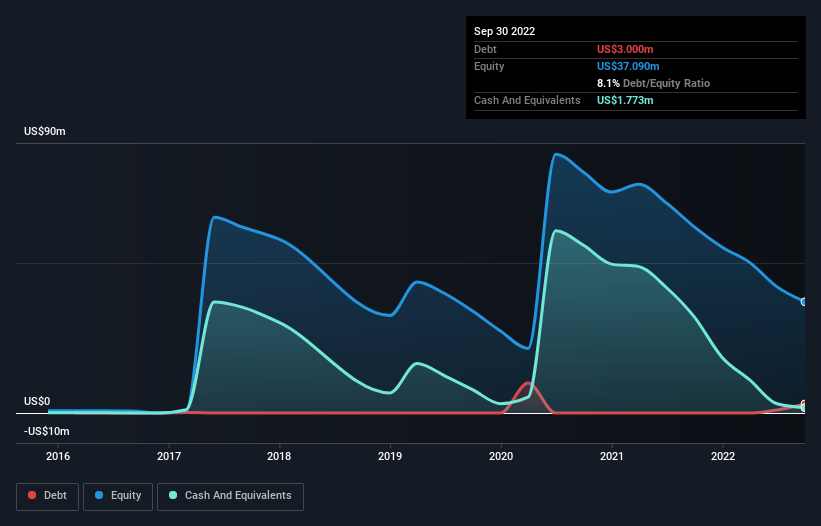
Task: Click the 2021 x-axis label
Action: click(x=612, y=456)
